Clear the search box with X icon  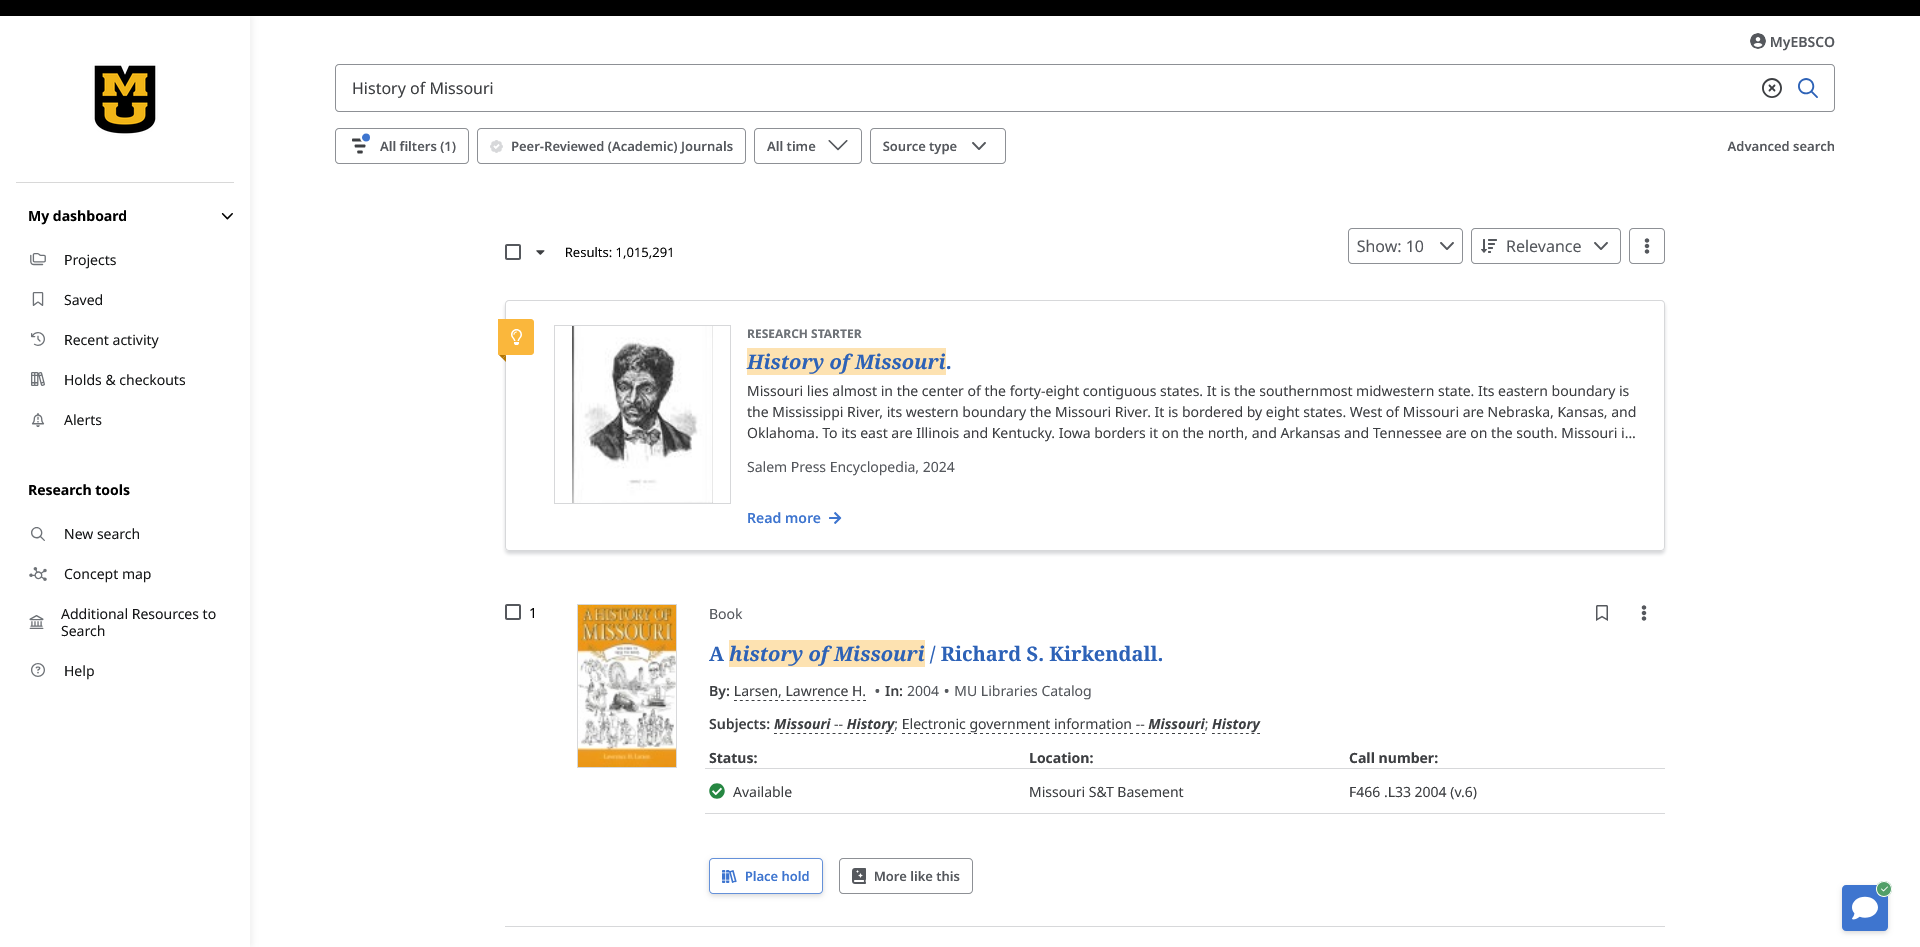coord(1771,88)
